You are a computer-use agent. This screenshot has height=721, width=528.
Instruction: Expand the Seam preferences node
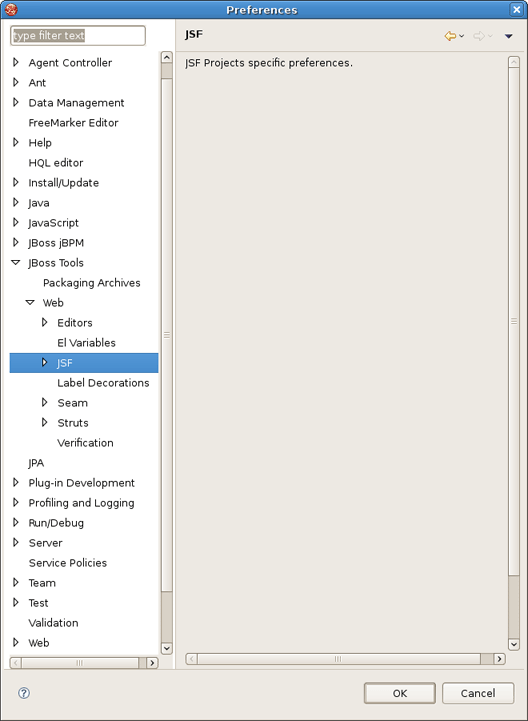point(45,402)
